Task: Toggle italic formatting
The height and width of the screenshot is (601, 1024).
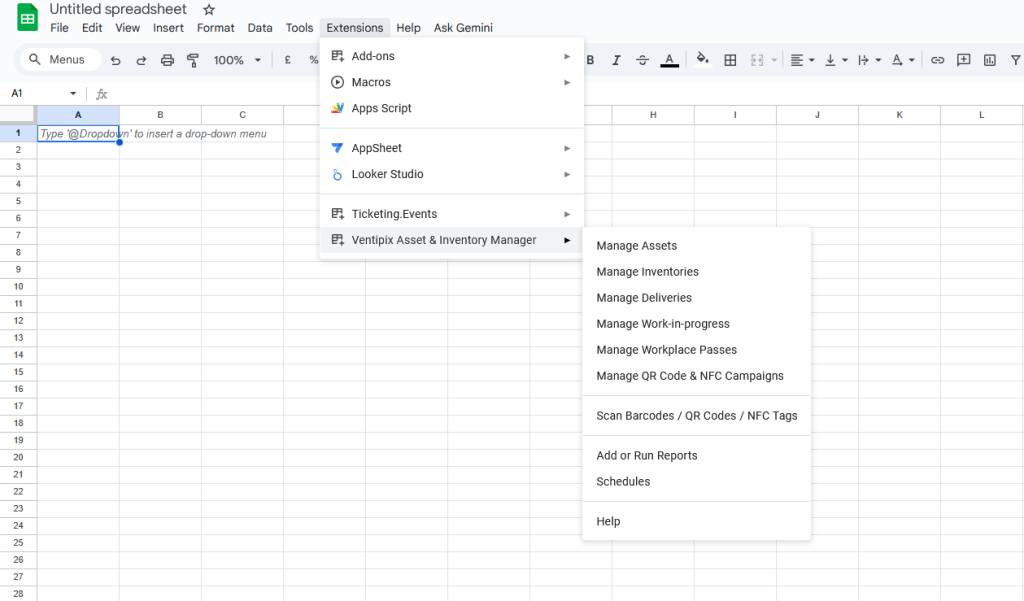Action: [616, 60]
